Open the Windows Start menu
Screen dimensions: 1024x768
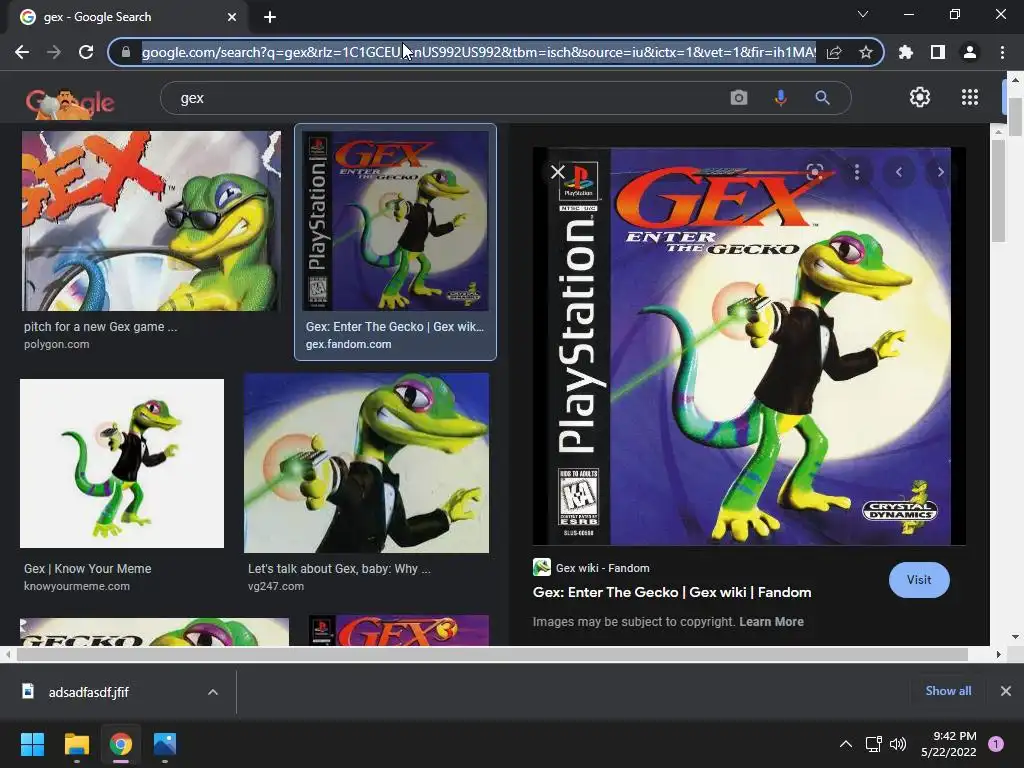coord(32,744)
